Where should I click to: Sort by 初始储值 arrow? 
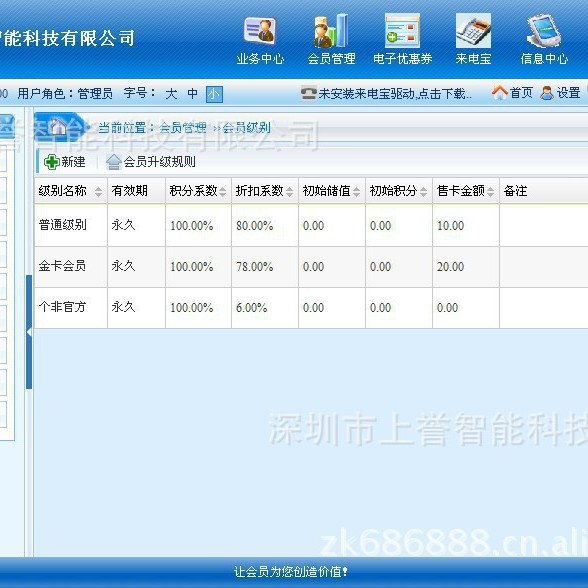(x=356, y=192)
